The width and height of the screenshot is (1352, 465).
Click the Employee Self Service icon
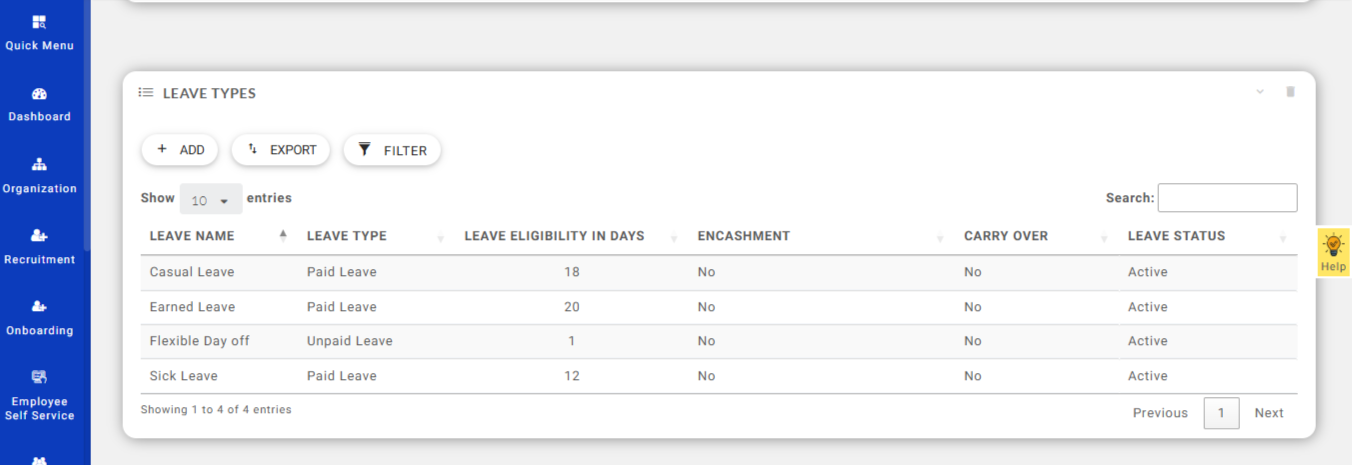point(39,377)
